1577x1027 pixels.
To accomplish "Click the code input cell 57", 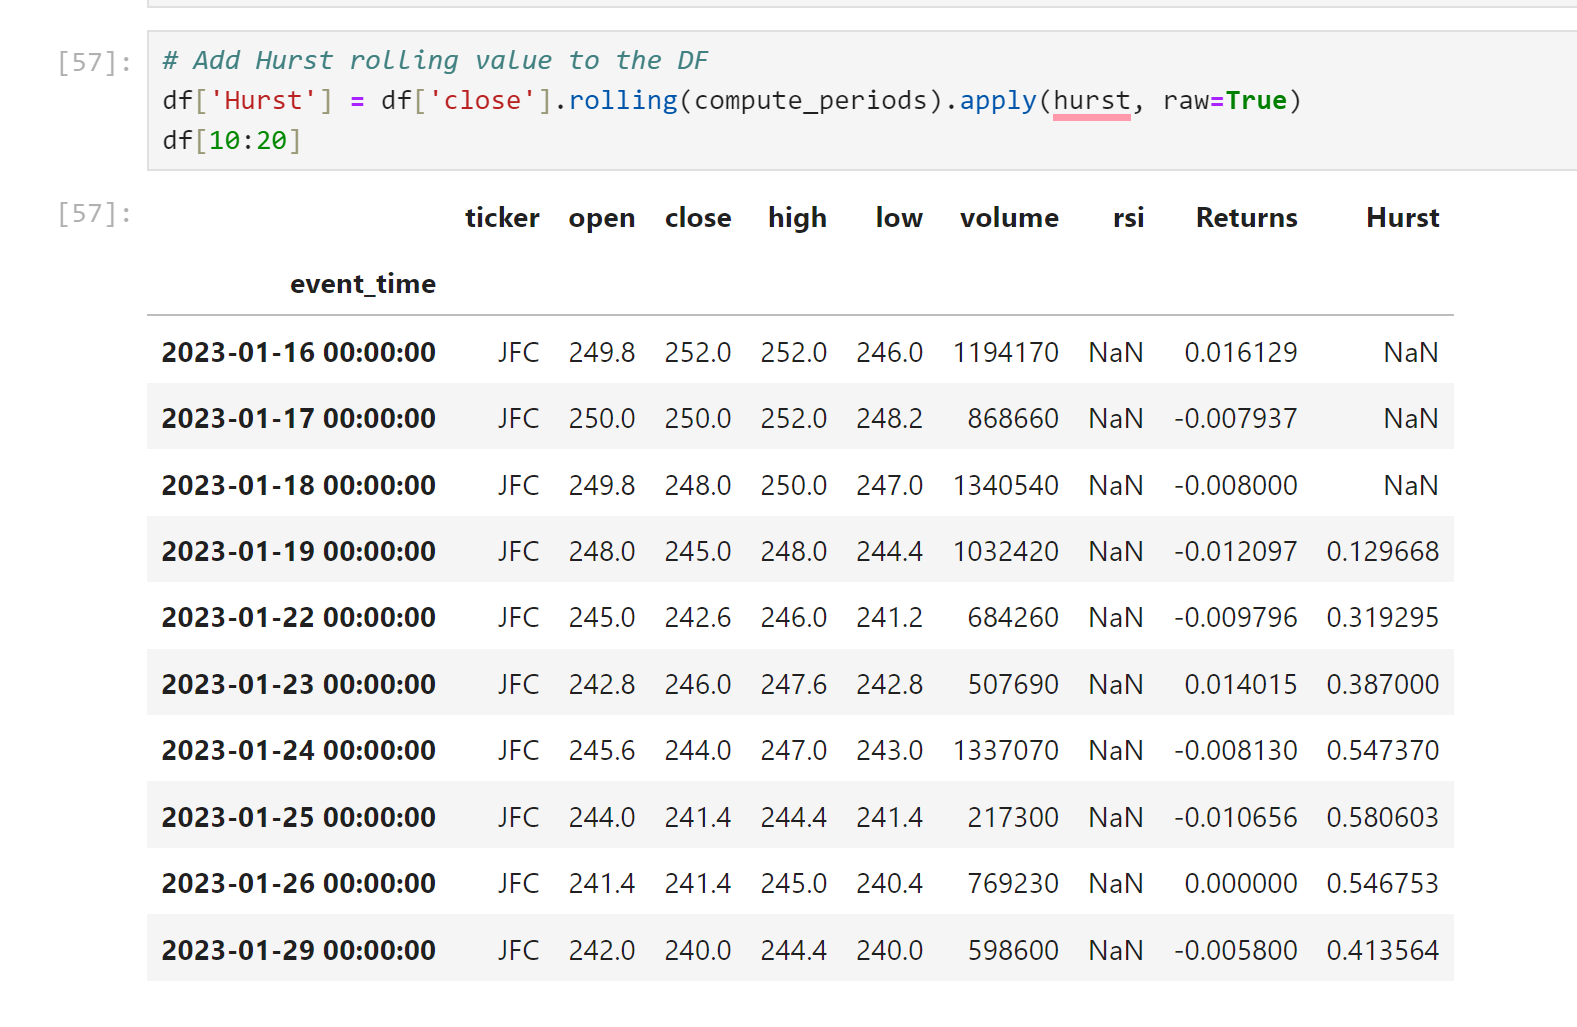I will pos(862,100).
